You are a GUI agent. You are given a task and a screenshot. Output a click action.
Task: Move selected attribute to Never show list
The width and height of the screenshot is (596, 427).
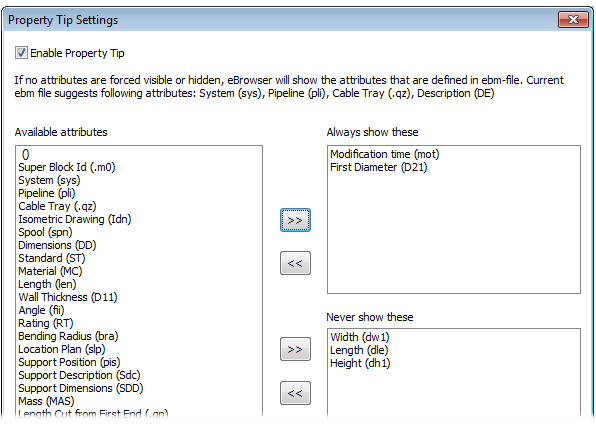coord(295,349)
